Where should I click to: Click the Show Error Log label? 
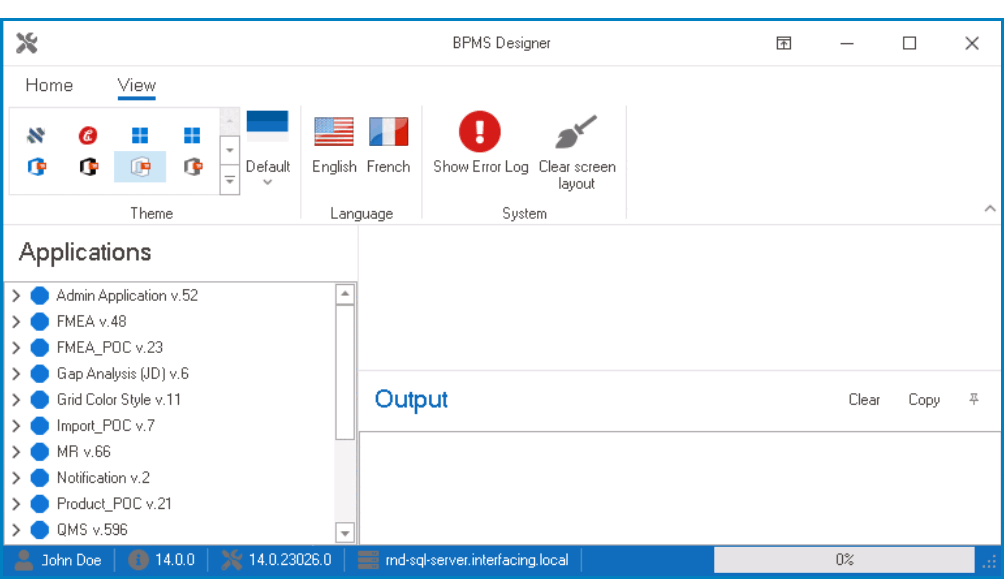click(x=481, y=167)
